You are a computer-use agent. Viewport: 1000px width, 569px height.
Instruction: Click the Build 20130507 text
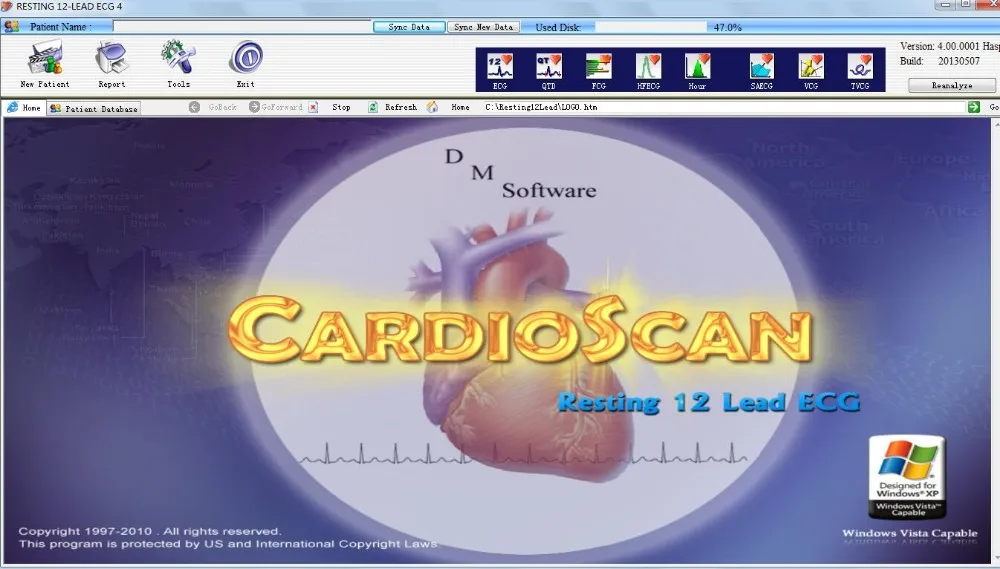pos(939,61)
